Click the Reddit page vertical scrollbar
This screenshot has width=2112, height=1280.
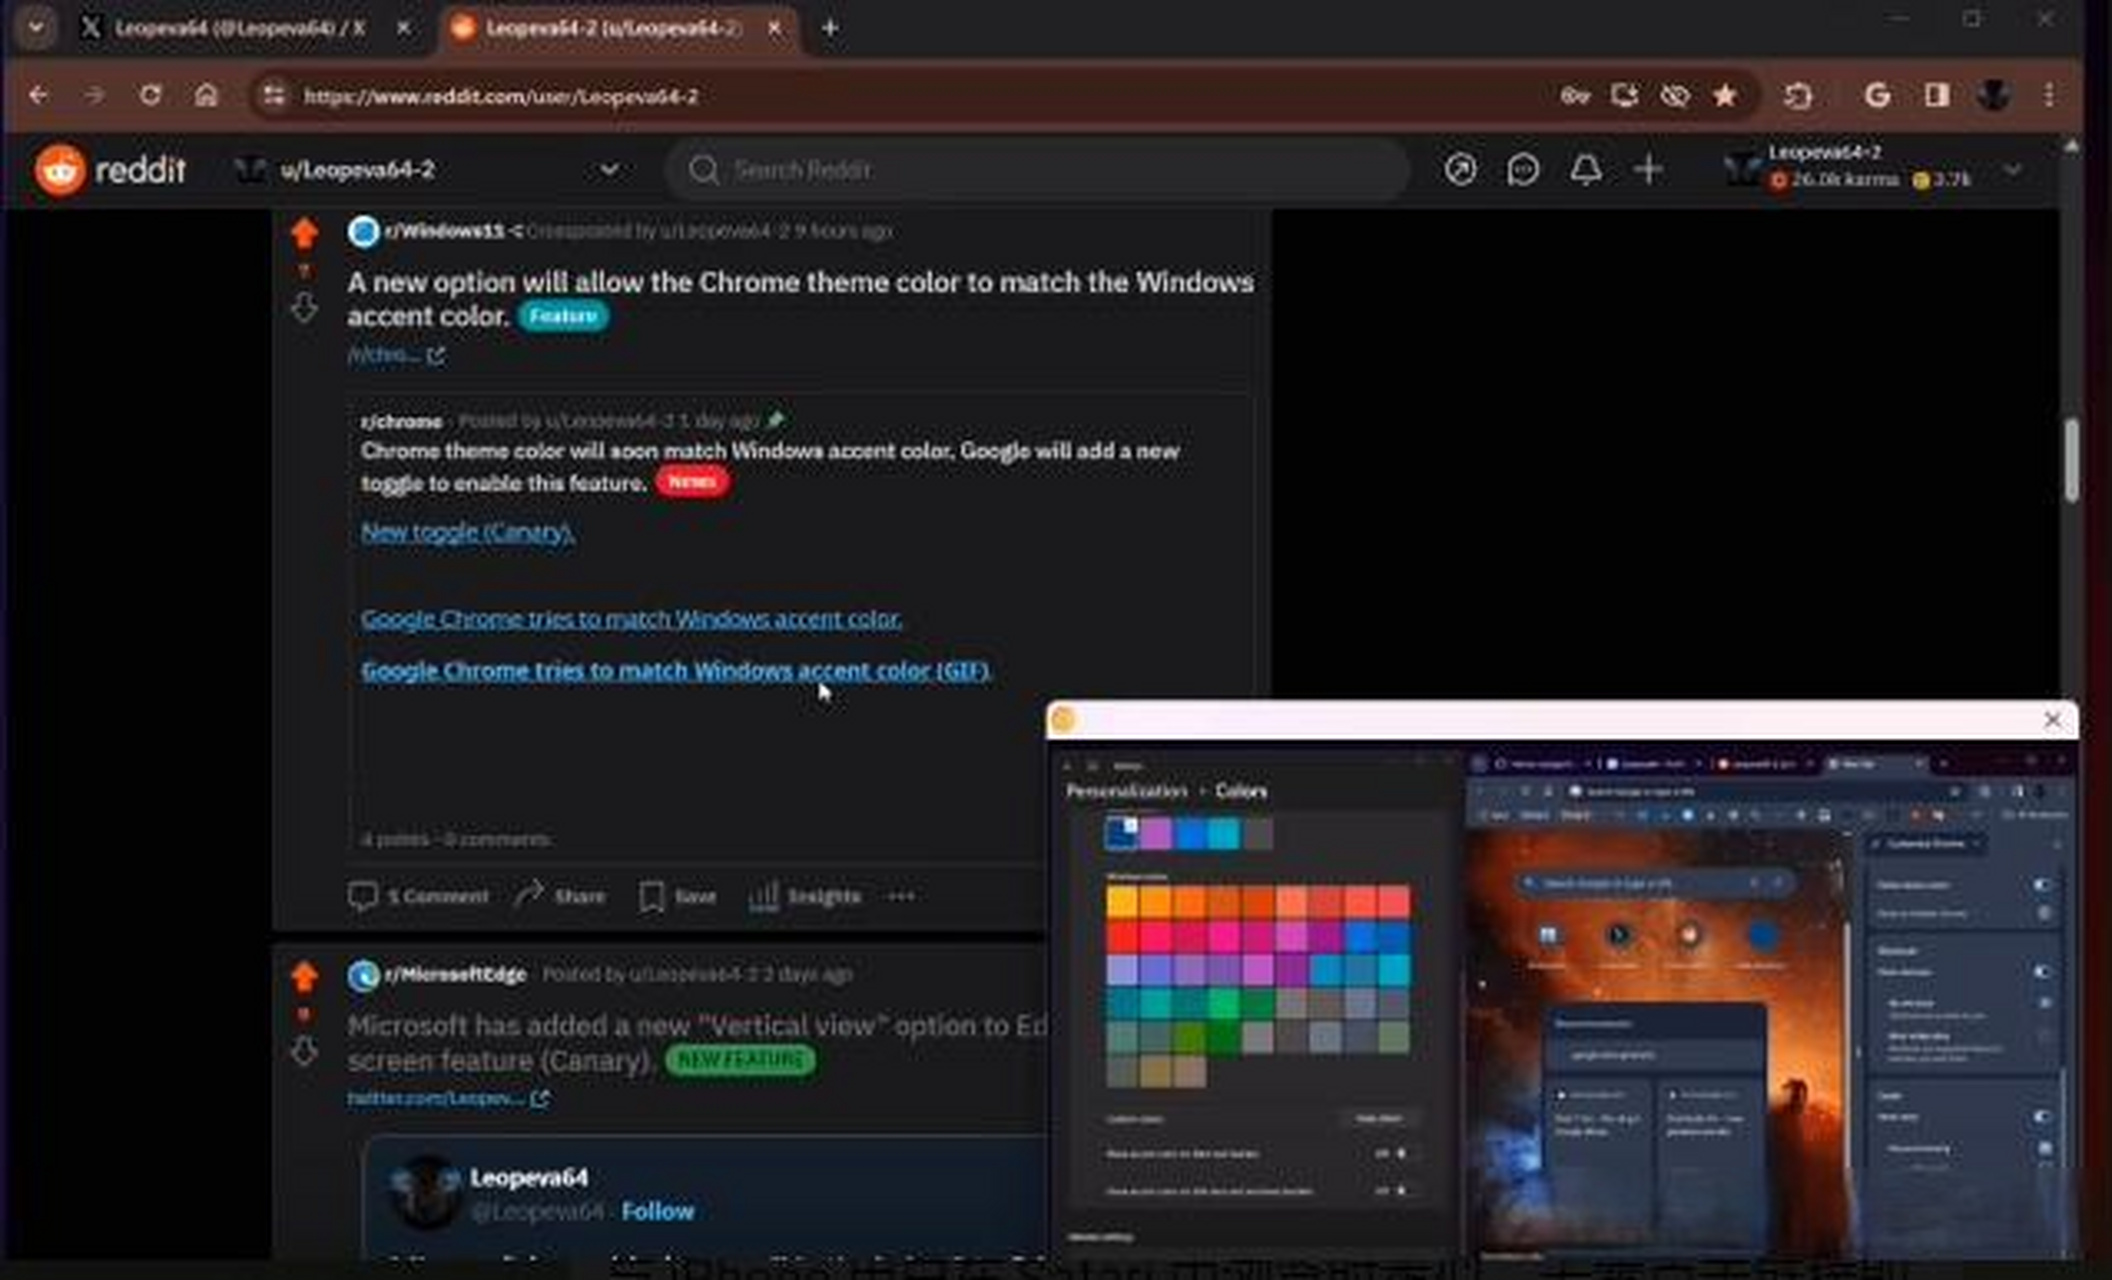[2071, 460]
